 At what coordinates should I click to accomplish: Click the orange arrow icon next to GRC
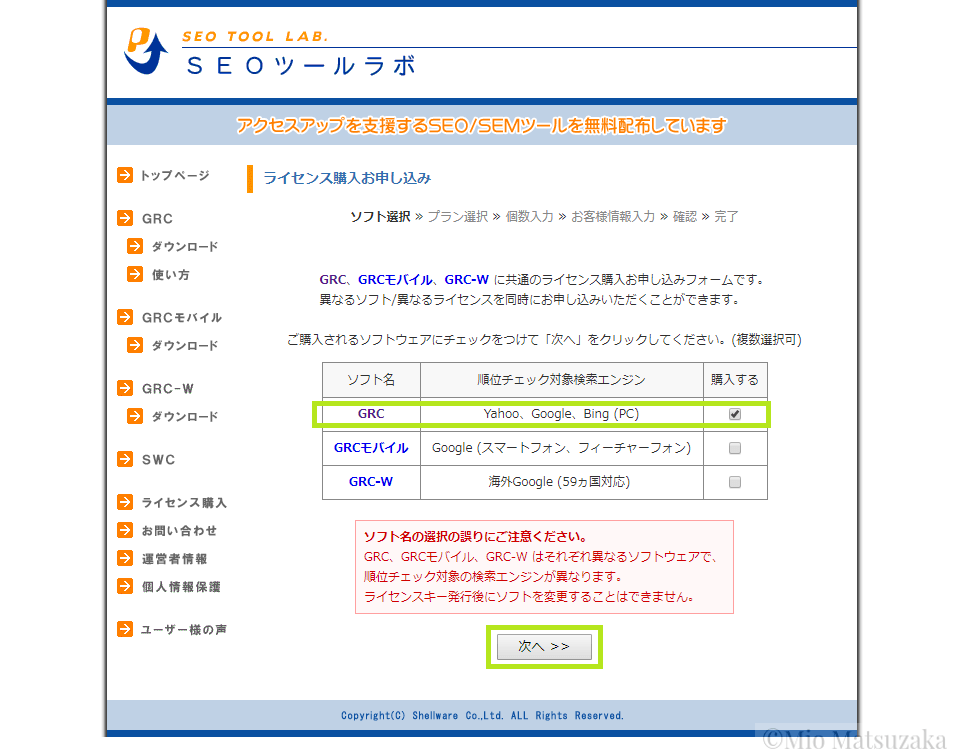coord(125,218)
